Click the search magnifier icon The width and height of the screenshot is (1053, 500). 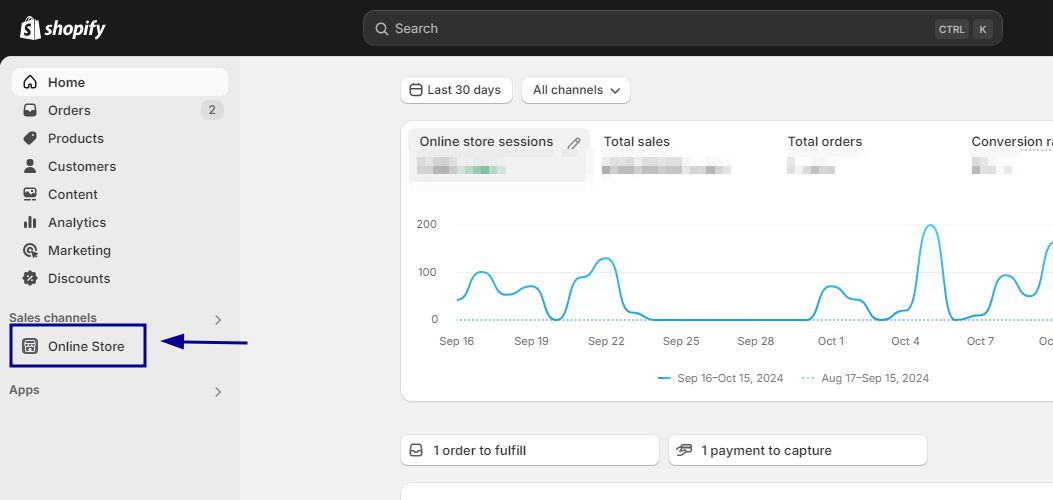coord(381,29)
